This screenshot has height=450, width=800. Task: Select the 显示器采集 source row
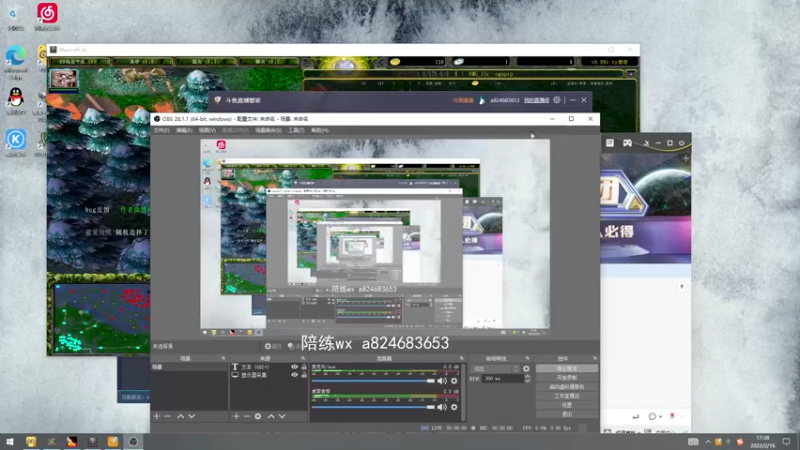pos(269,374)
